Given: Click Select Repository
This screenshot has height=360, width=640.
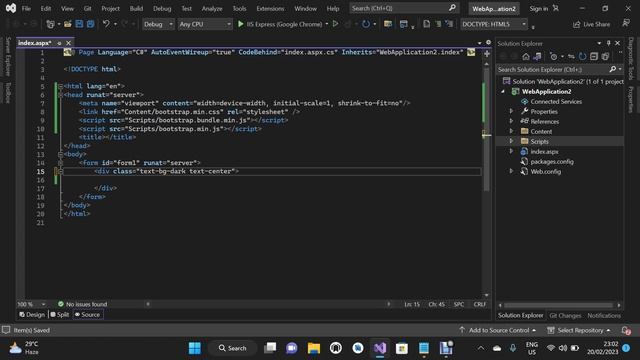Looking at the screenshot, I should pos(579,330).
